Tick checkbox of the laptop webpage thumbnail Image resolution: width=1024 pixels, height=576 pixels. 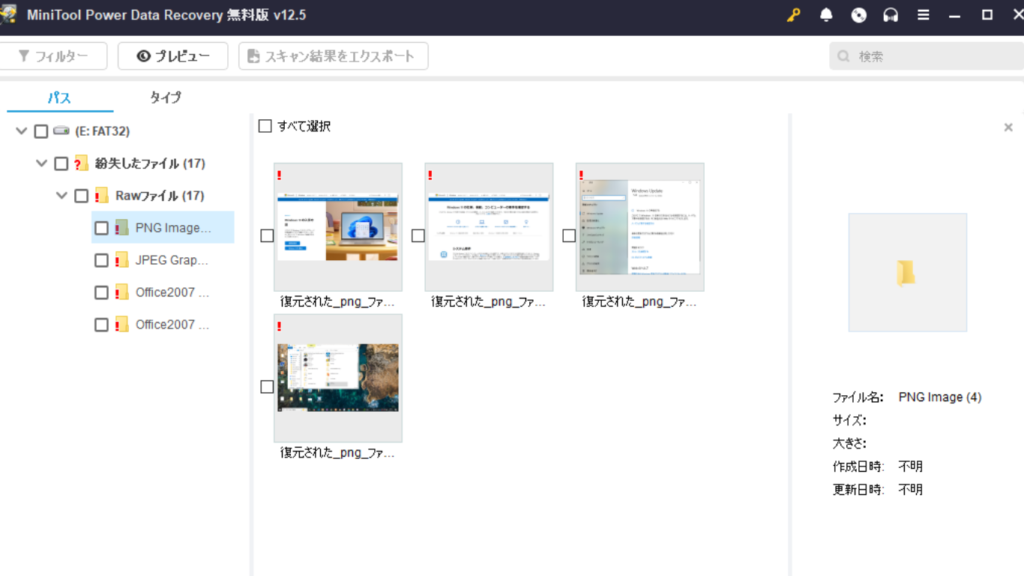[267, 236]
